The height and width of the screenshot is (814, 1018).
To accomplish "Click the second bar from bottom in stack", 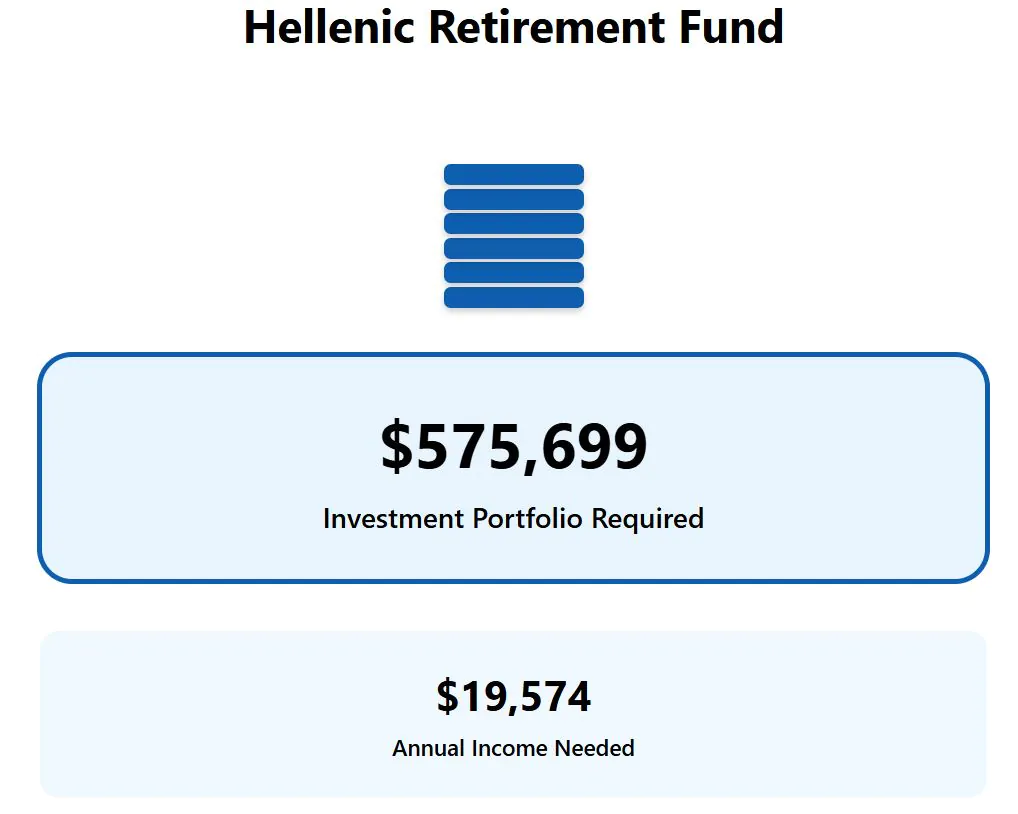I will (513, 273).
